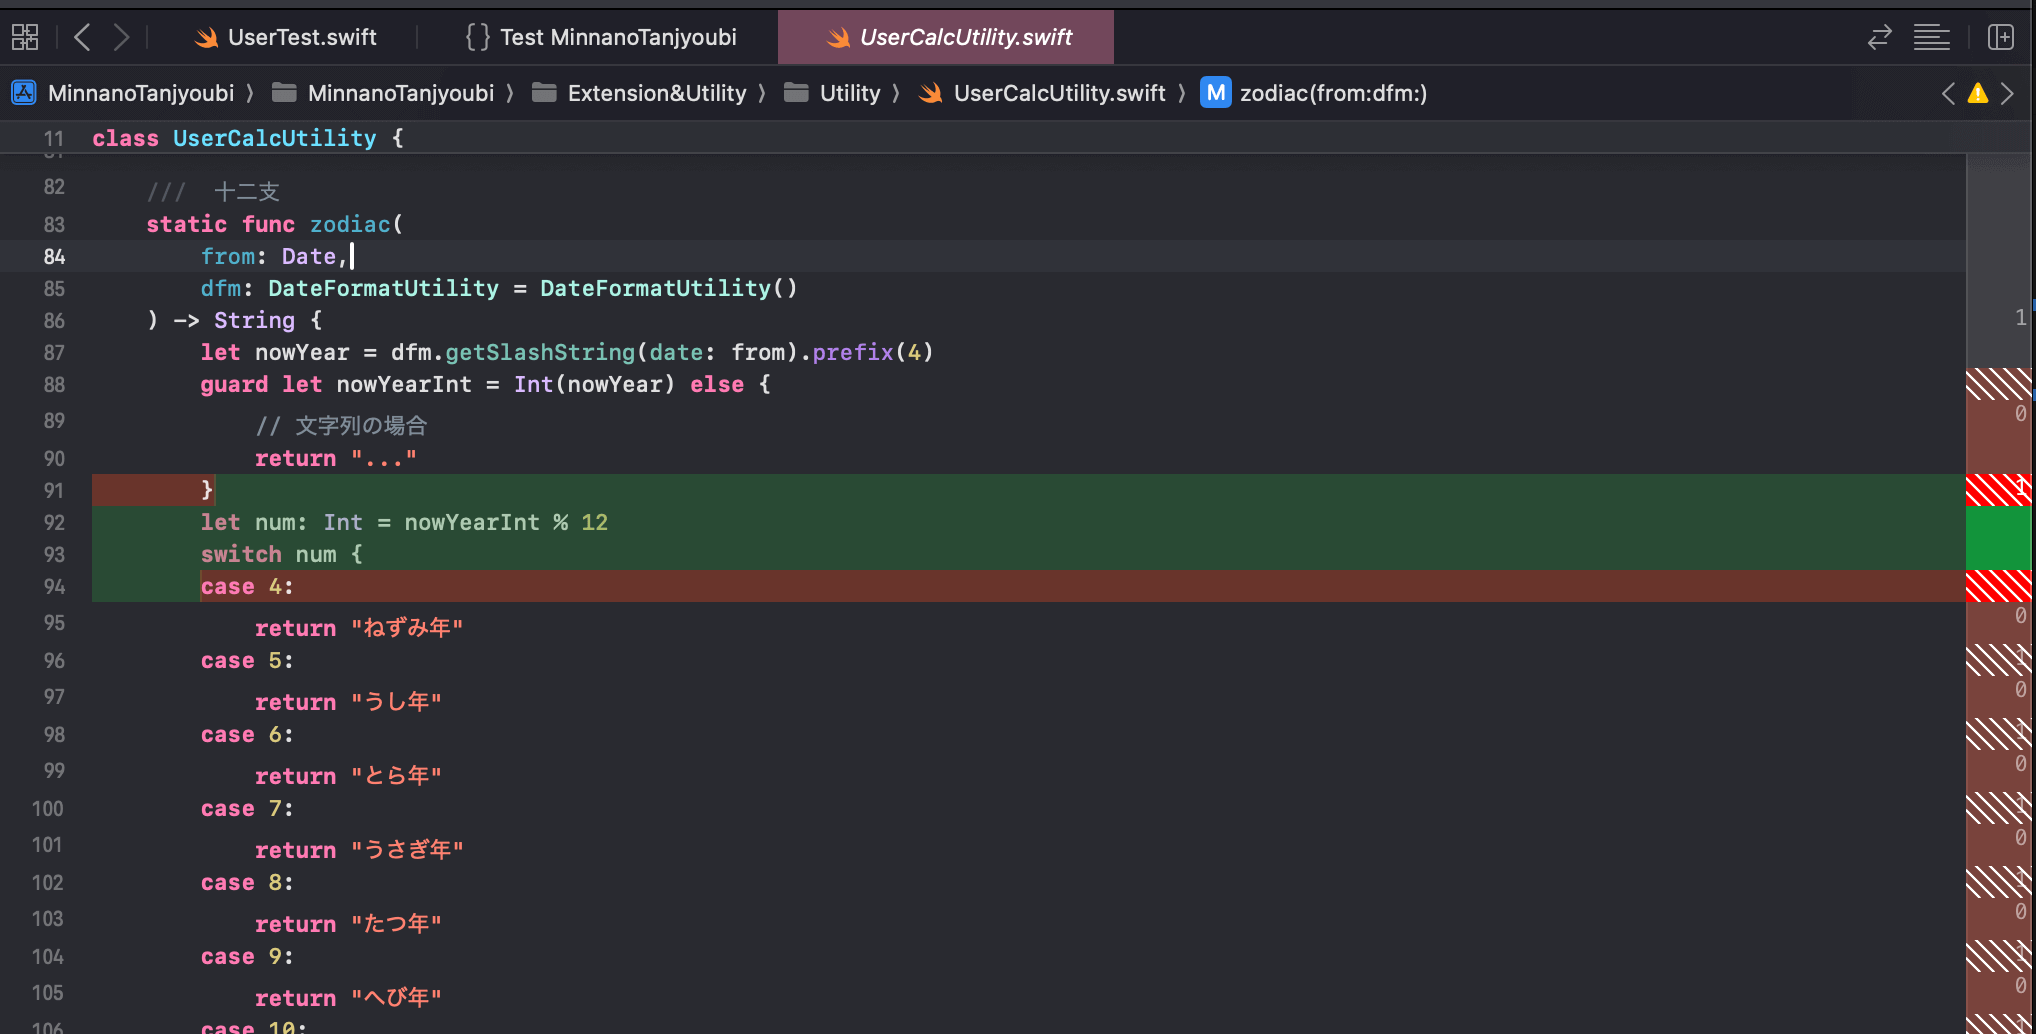This screenshot has width=2036, height=1034.
Task: Go back in editor history
Action: [83, 38]
